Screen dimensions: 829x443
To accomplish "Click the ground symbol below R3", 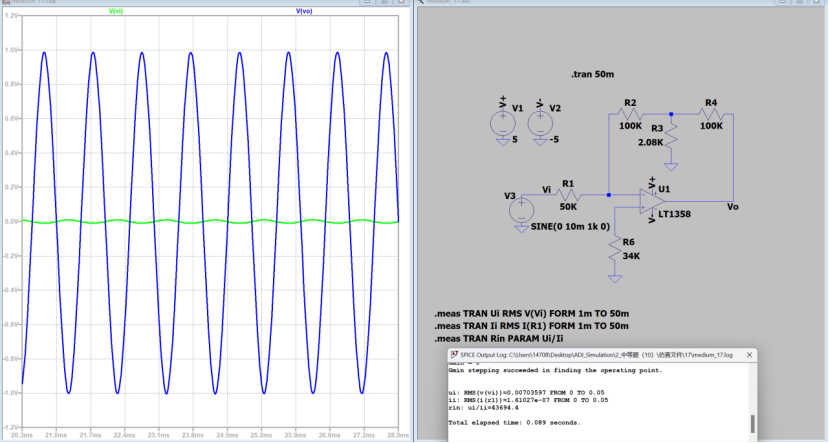I will tap(671, 167).
